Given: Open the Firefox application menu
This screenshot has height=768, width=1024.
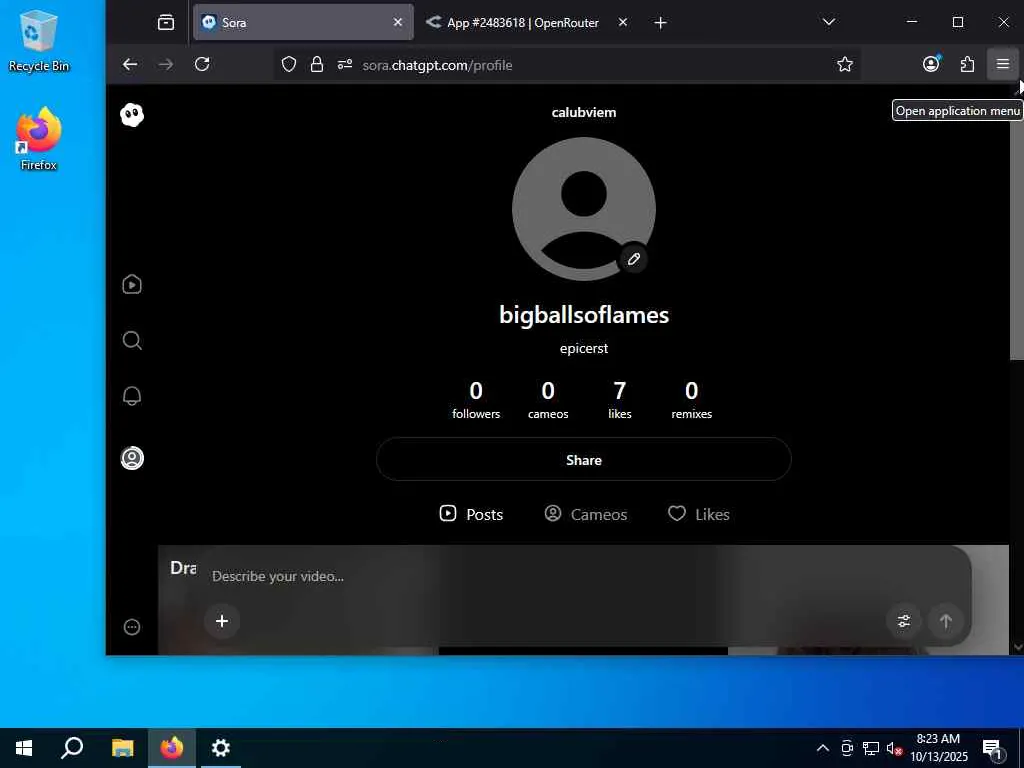Looking at the screenshot, I should (x=1003, y=64).
